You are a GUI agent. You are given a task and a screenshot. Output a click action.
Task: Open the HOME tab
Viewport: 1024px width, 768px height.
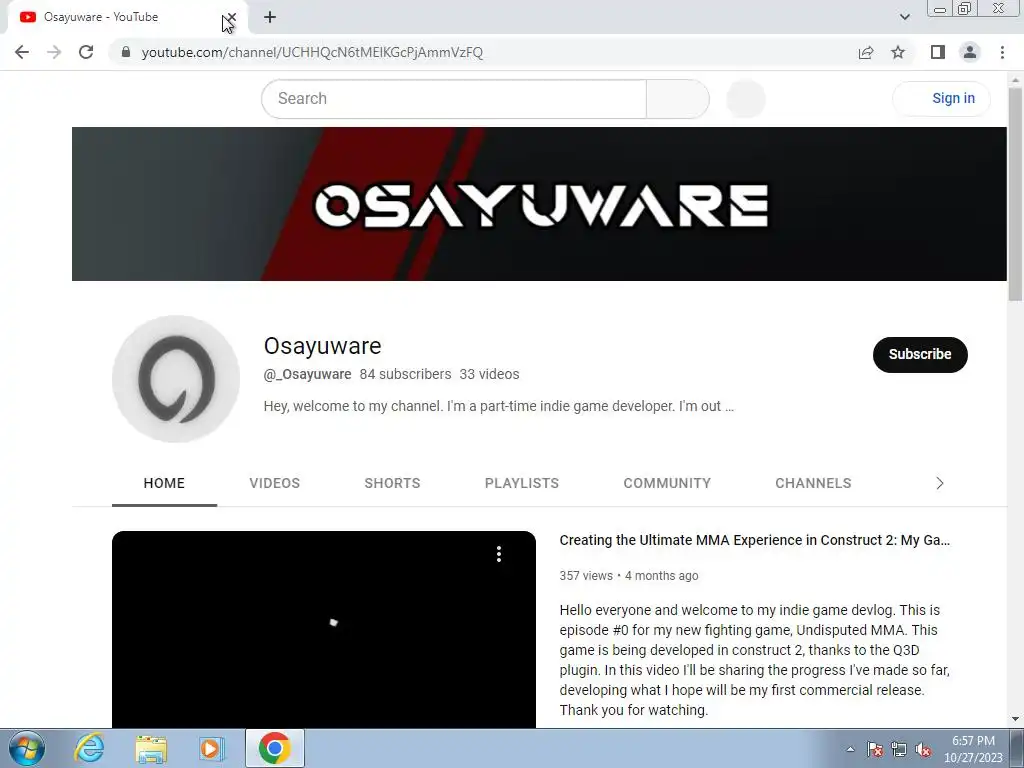coord(165,483)
